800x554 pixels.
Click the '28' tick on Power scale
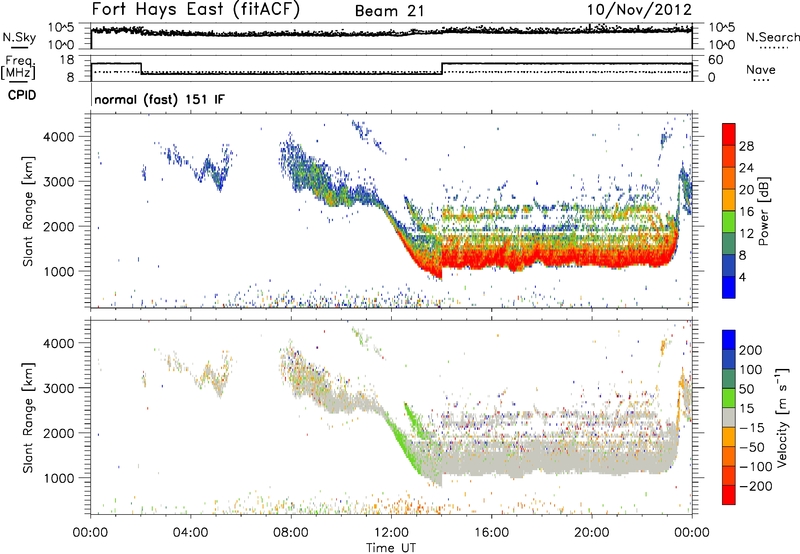[746, 146]
